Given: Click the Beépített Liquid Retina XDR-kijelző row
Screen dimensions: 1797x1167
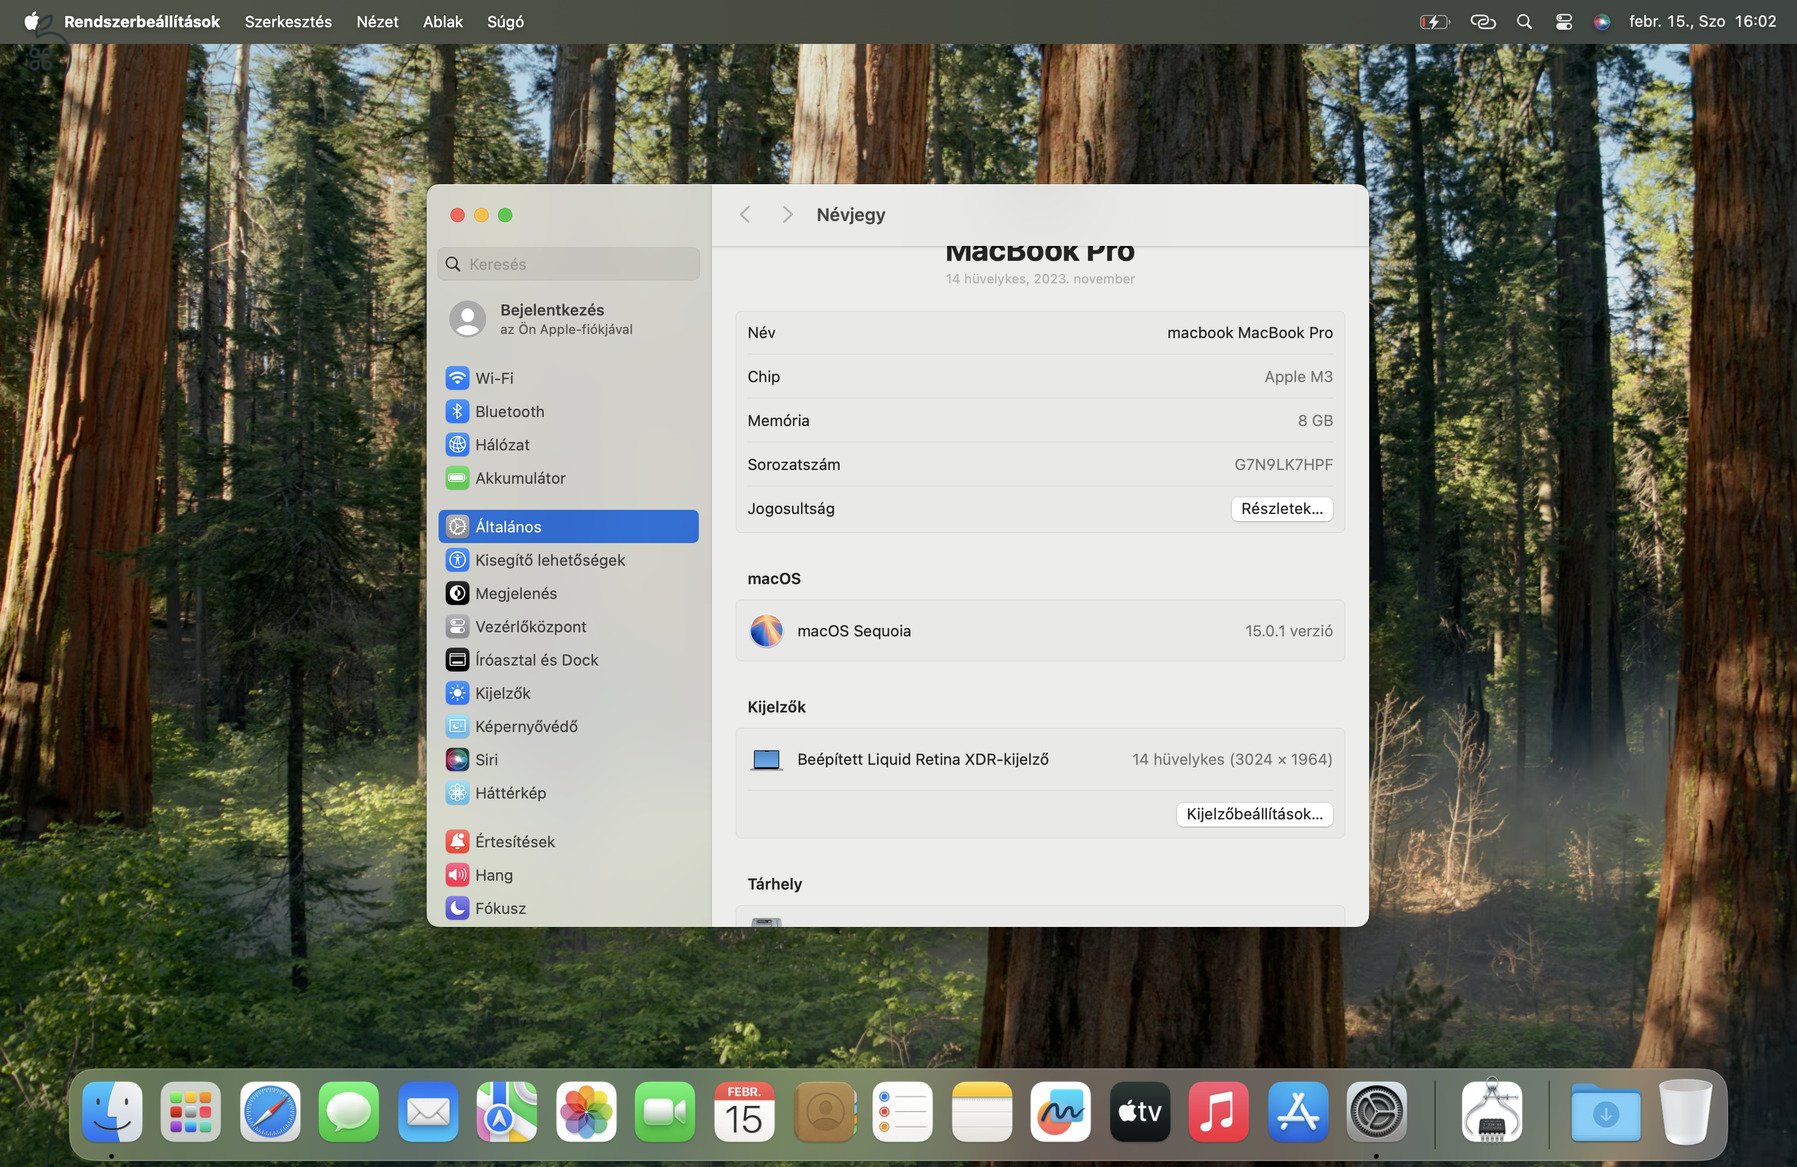Looking at the screenshot, I should [x=1040, y=760].
